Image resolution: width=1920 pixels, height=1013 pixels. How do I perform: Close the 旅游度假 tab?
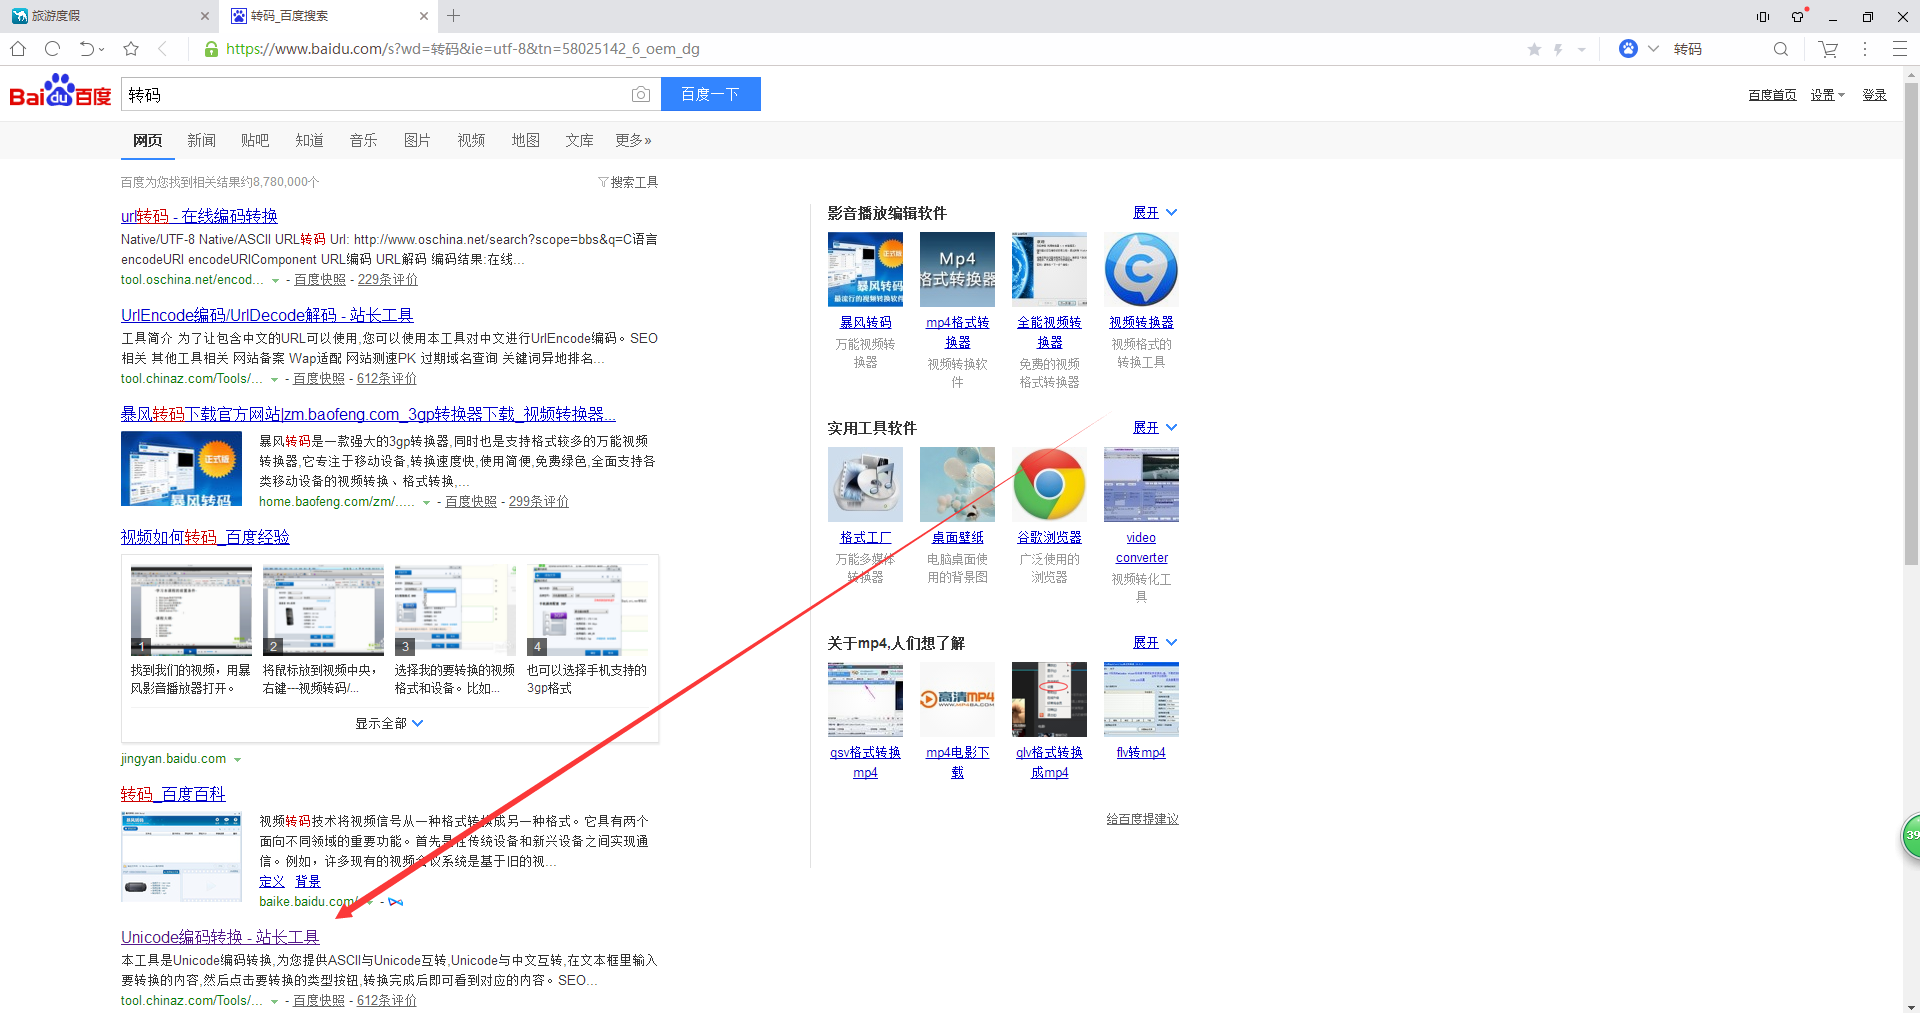click(205, 16)
